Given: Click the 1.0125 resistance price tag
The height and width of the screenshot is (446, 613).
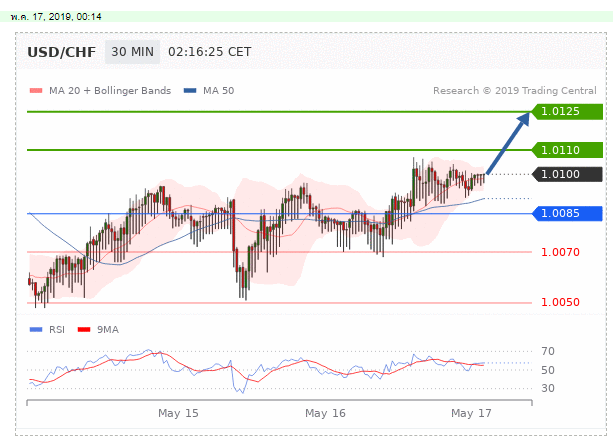Looking at the screenshot, I should point(567,111).
